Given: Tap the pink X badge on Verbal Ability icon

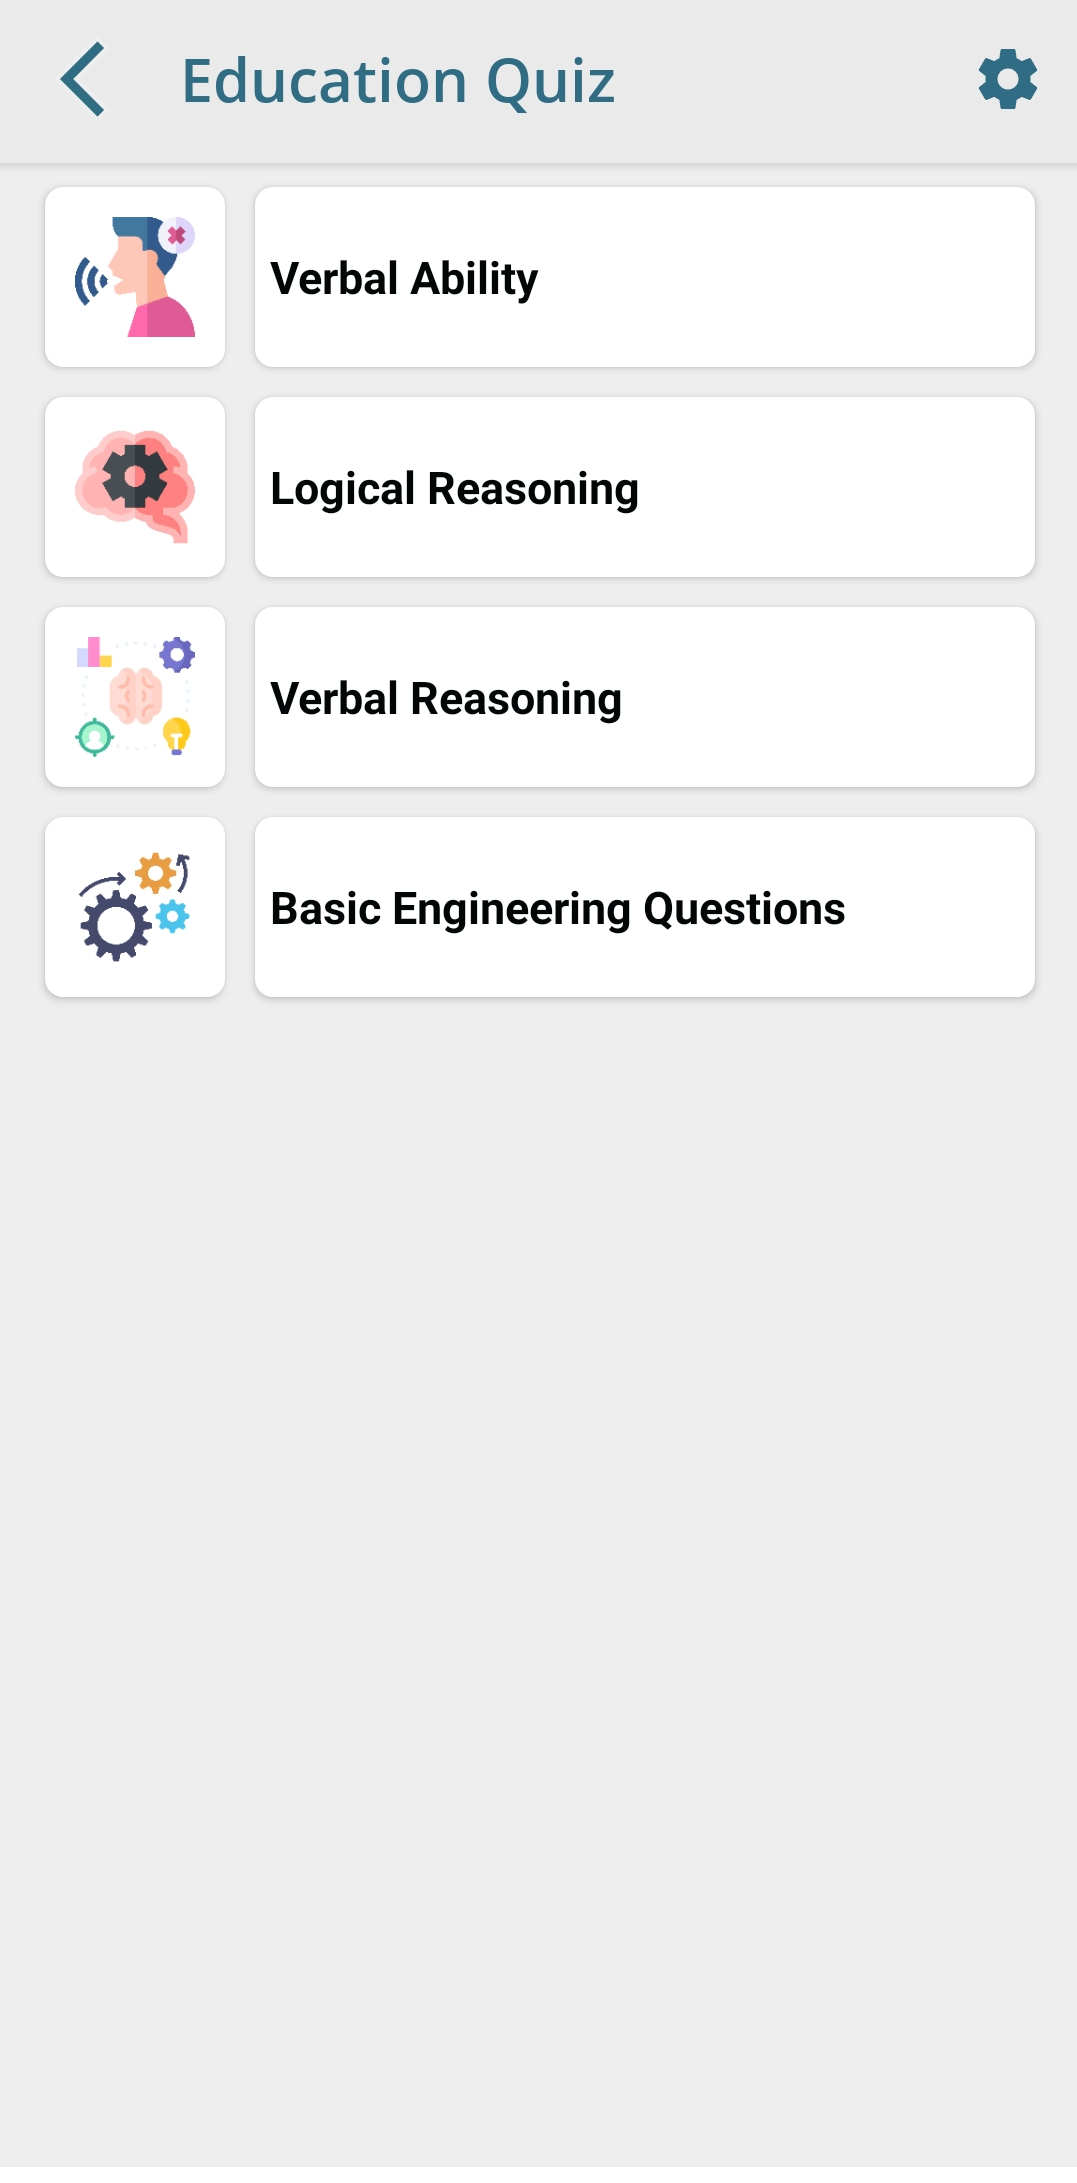Looking at the screenshot, I should click(x=177, y=236).
